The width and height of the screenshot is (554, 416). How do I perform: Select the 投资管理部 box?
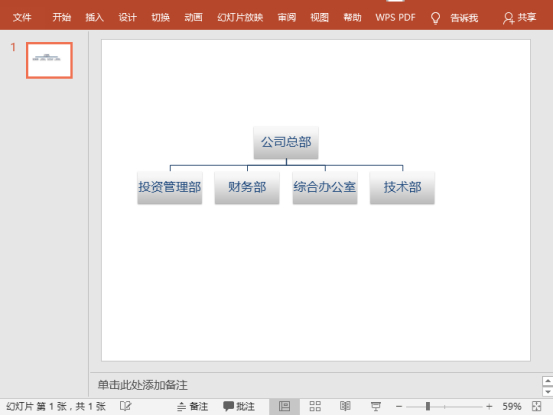(170, 187)
